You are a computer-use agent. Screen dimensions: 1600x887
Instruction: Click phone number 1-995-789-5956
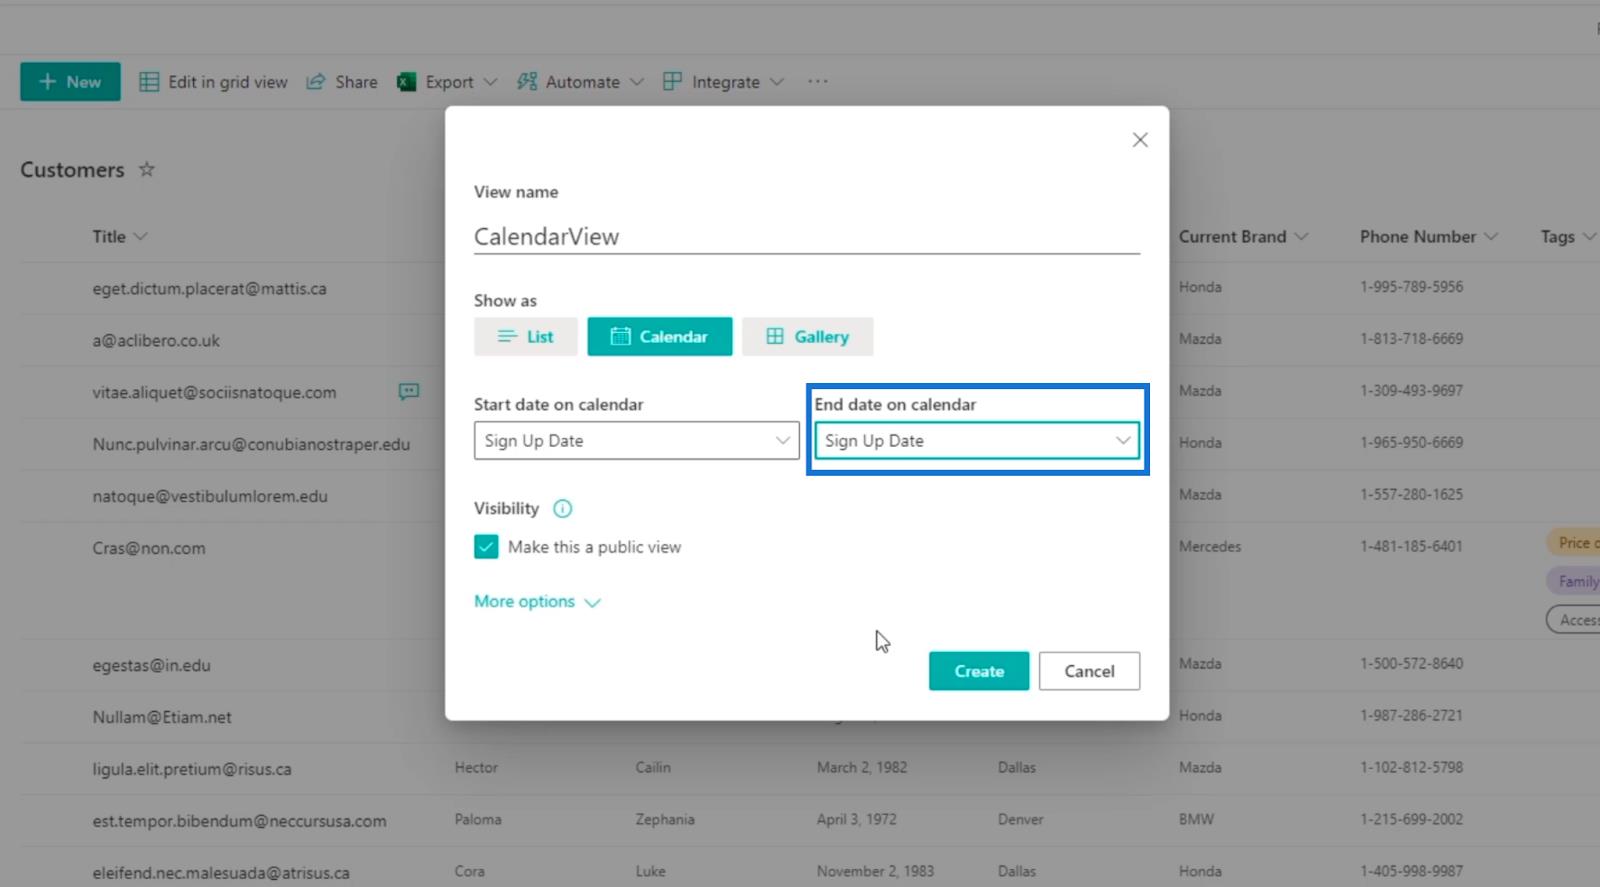[1411, 287]
